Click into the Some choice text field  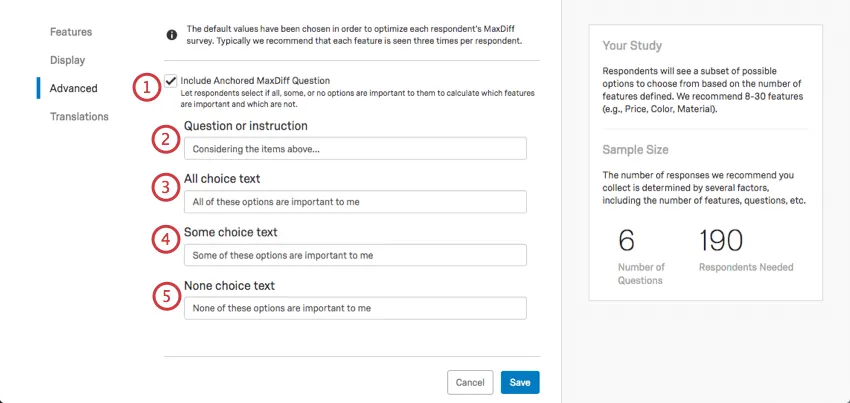[355, 255]
